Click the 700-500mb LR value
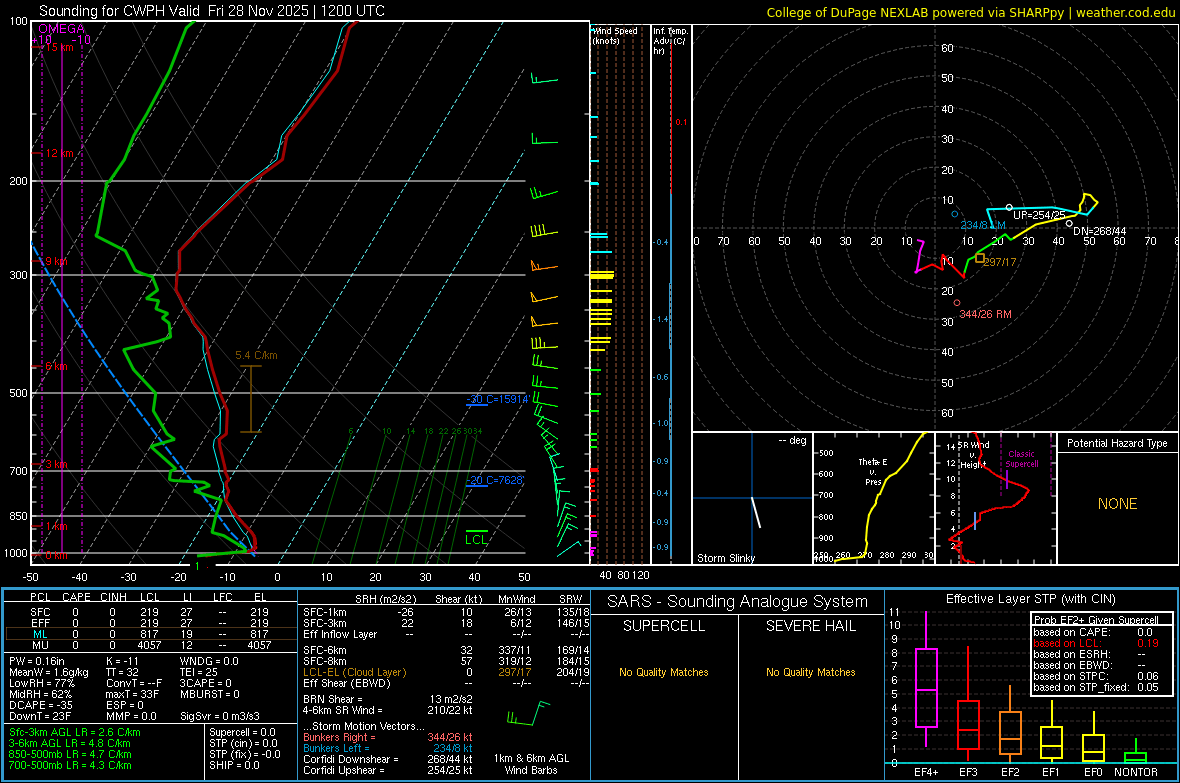Screen dimensions: 1180x783 tap(70, 765)
